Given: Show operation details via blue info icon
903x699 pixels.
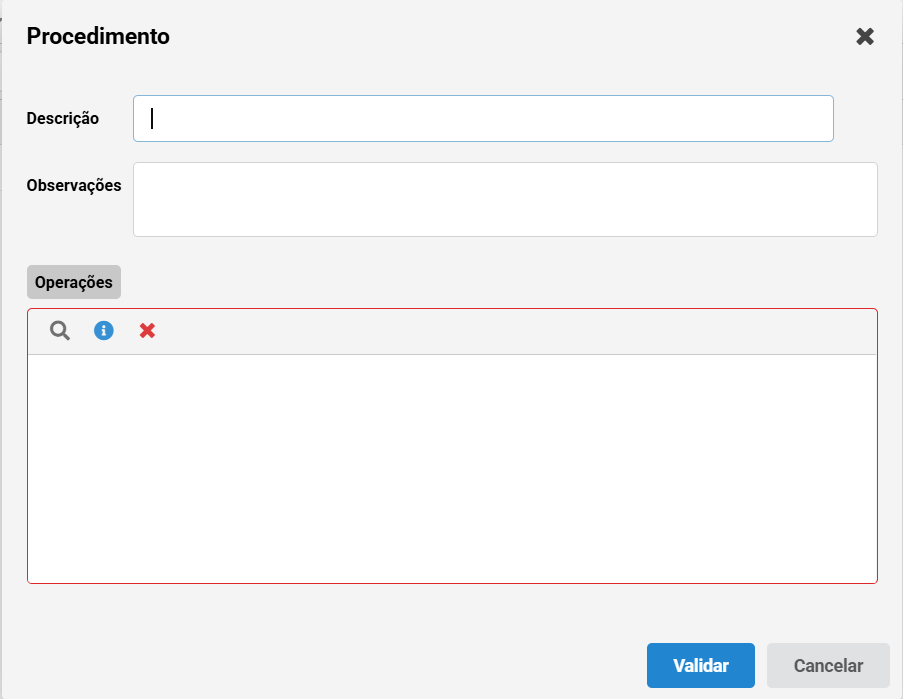Looking at the screenshot, I should tap(104, 330).
